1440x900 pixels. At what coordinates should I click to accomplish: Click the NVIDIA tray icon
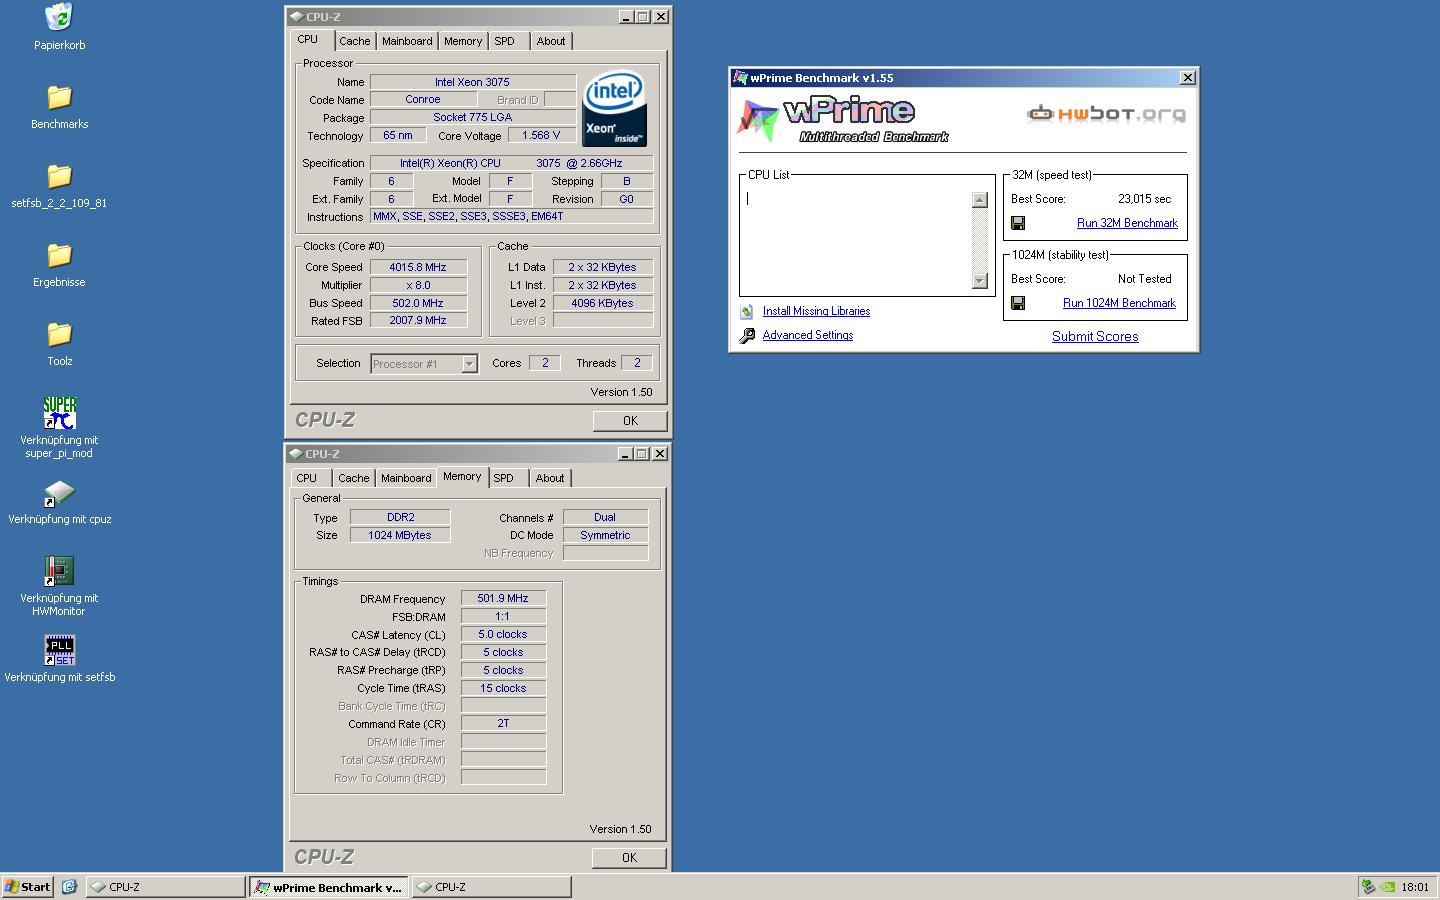[1387, 887]
